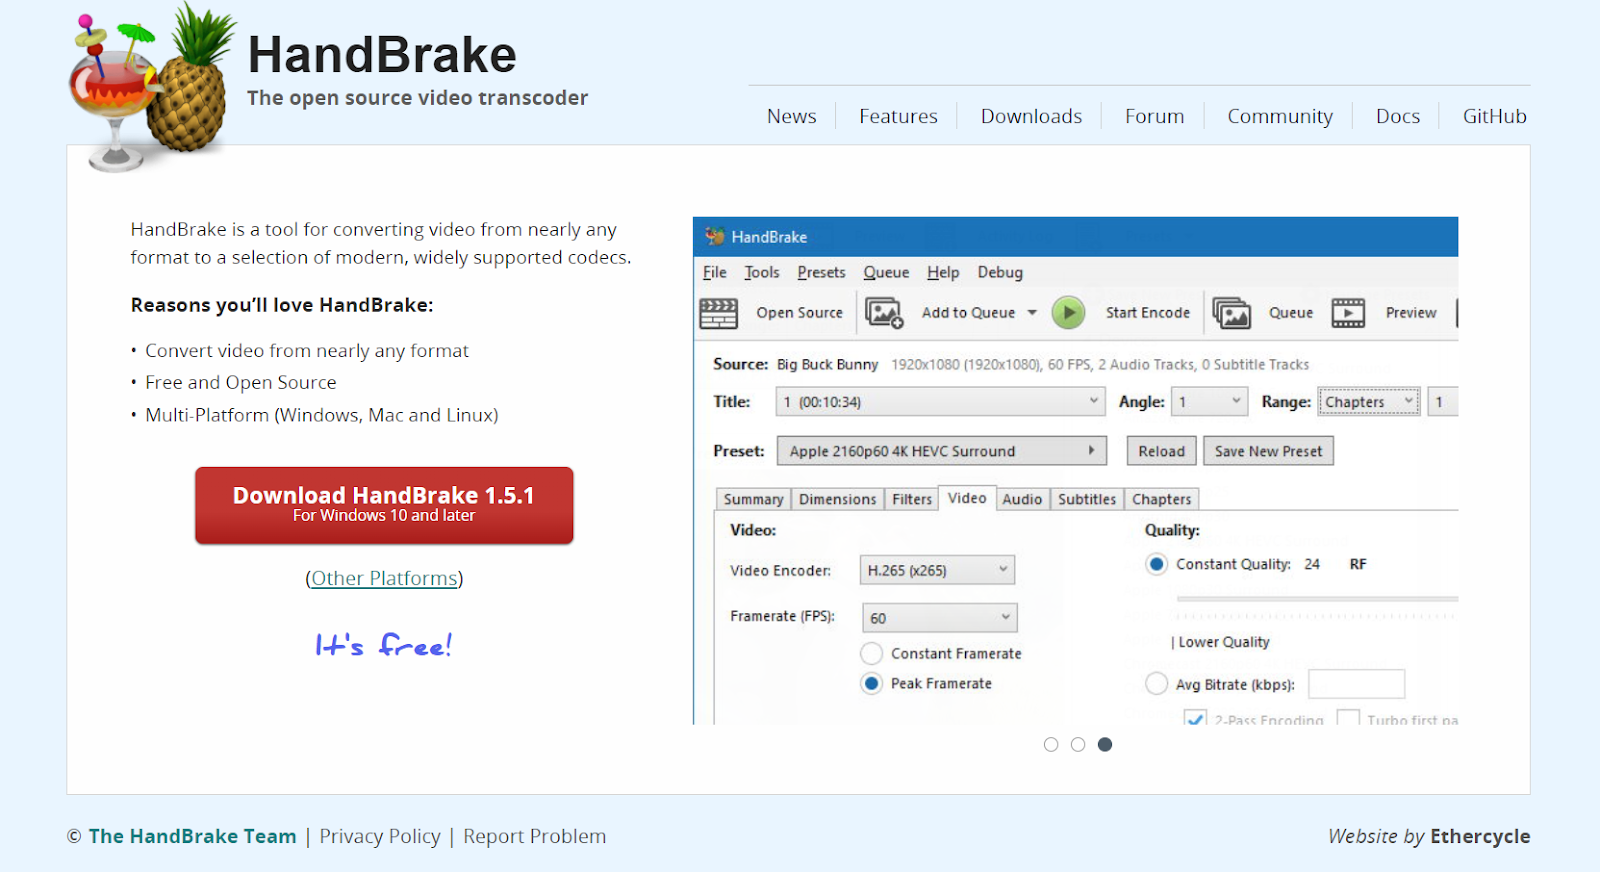
Task: Visit the Ethercycle website credit link
Action: coord(1480,836)
